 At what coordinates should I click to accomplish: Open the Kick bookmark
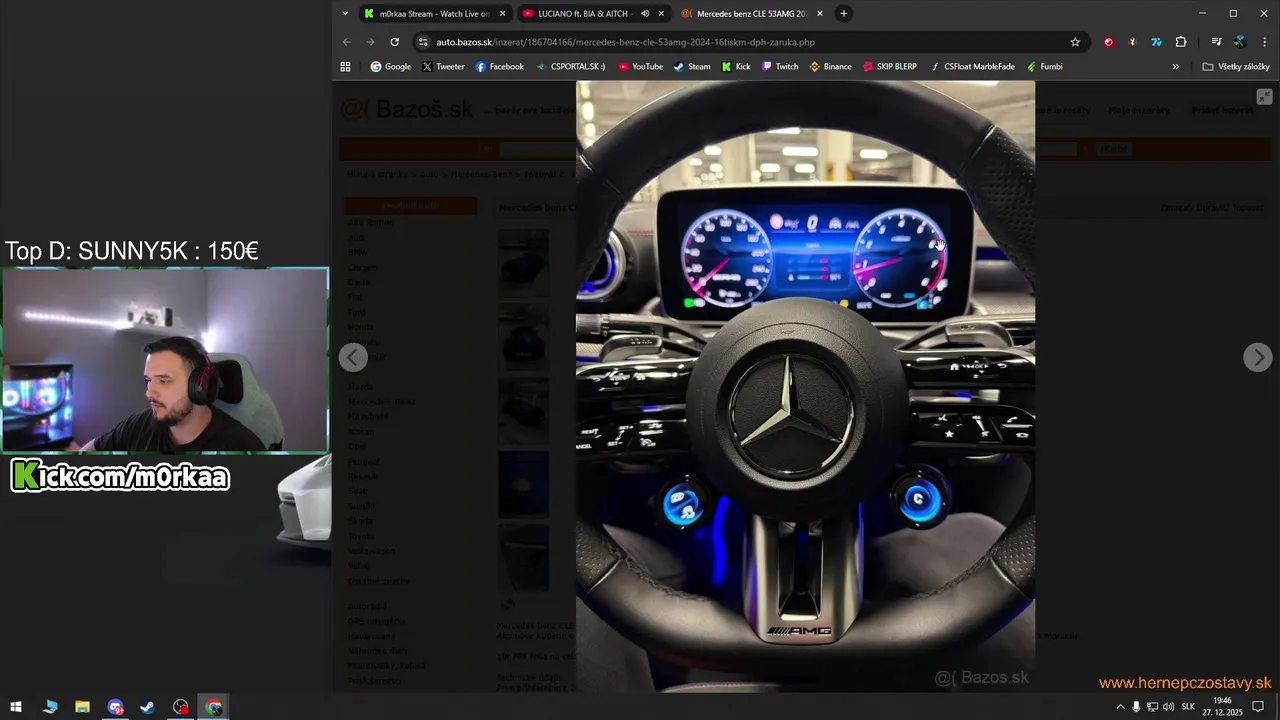[735, 67]
